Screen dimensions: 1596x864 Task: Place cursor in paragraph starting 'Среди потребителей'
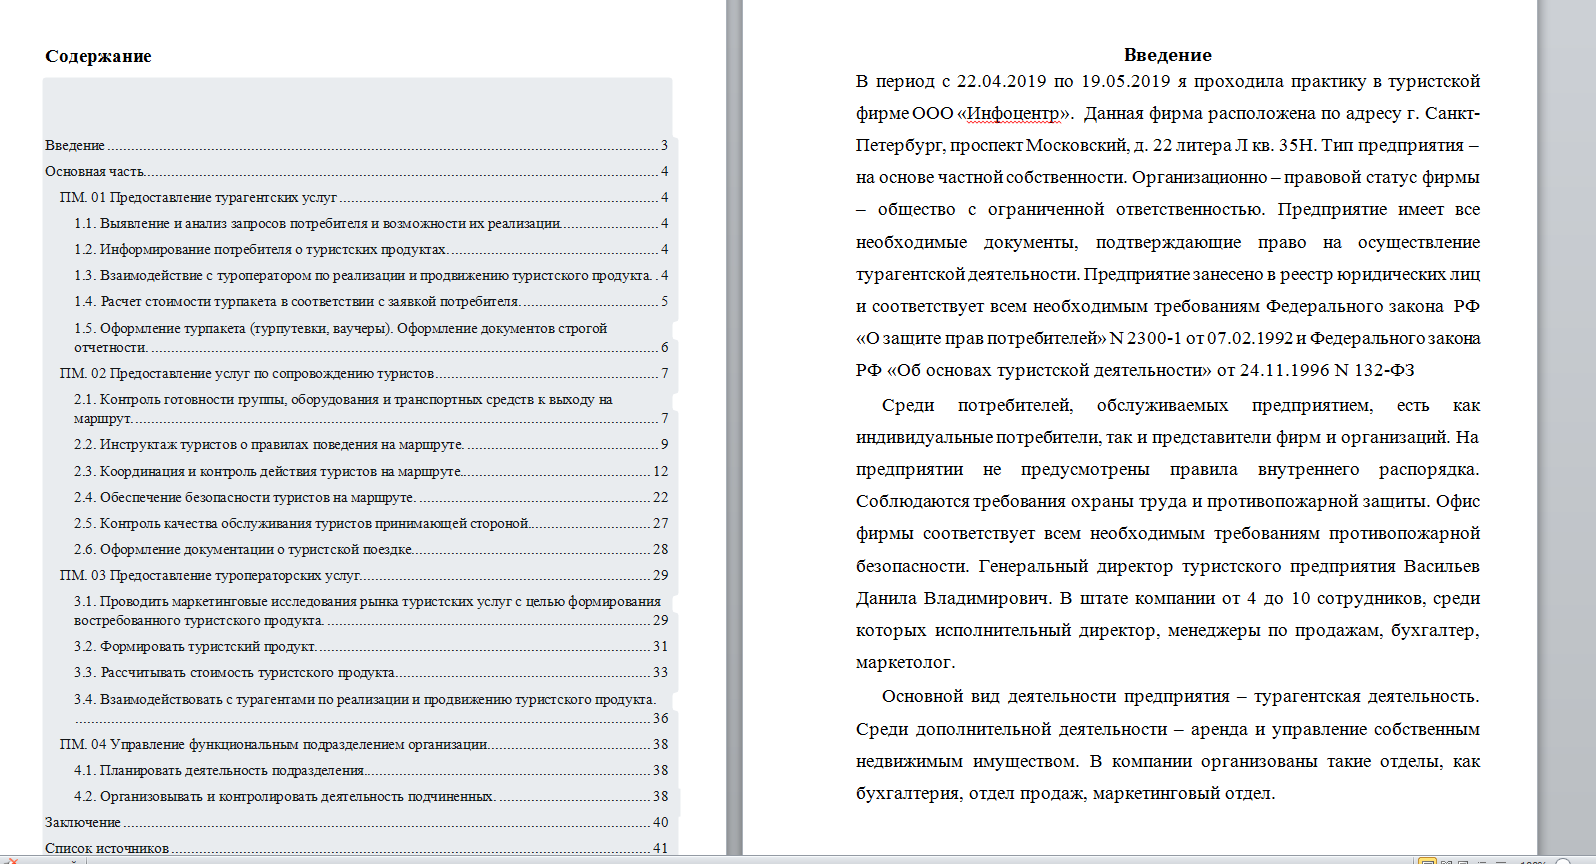point(1168,534)
